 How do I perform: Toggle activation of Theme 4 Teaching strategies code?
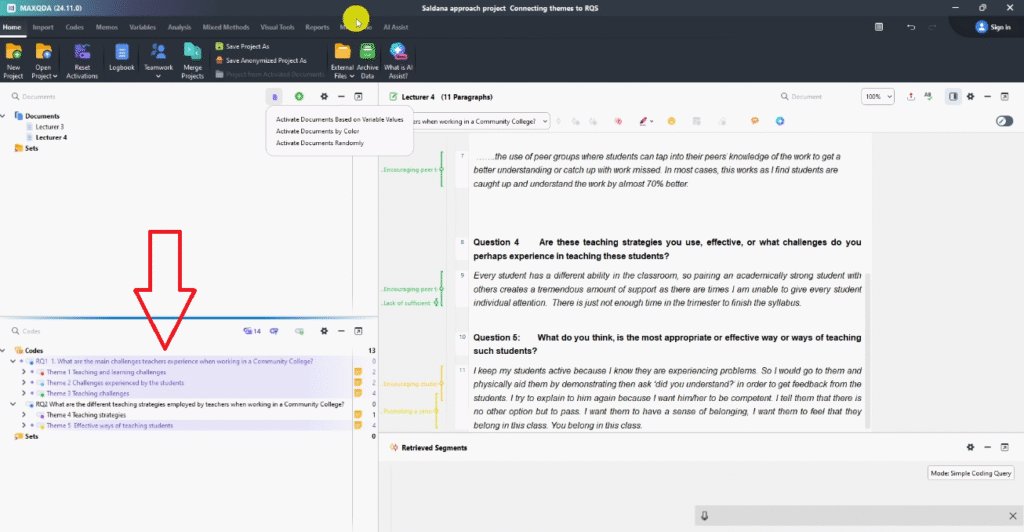38,415
